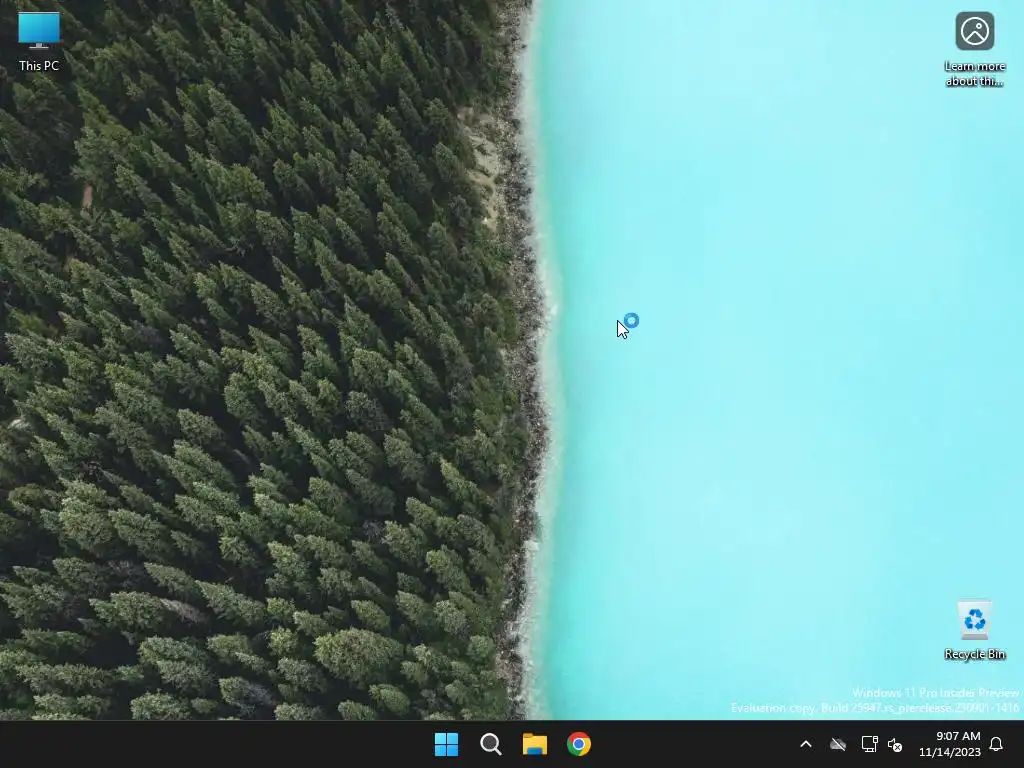Screen dimensions: 1024x768
Task: Open the Windows Start menu
Action: point(447,744)
